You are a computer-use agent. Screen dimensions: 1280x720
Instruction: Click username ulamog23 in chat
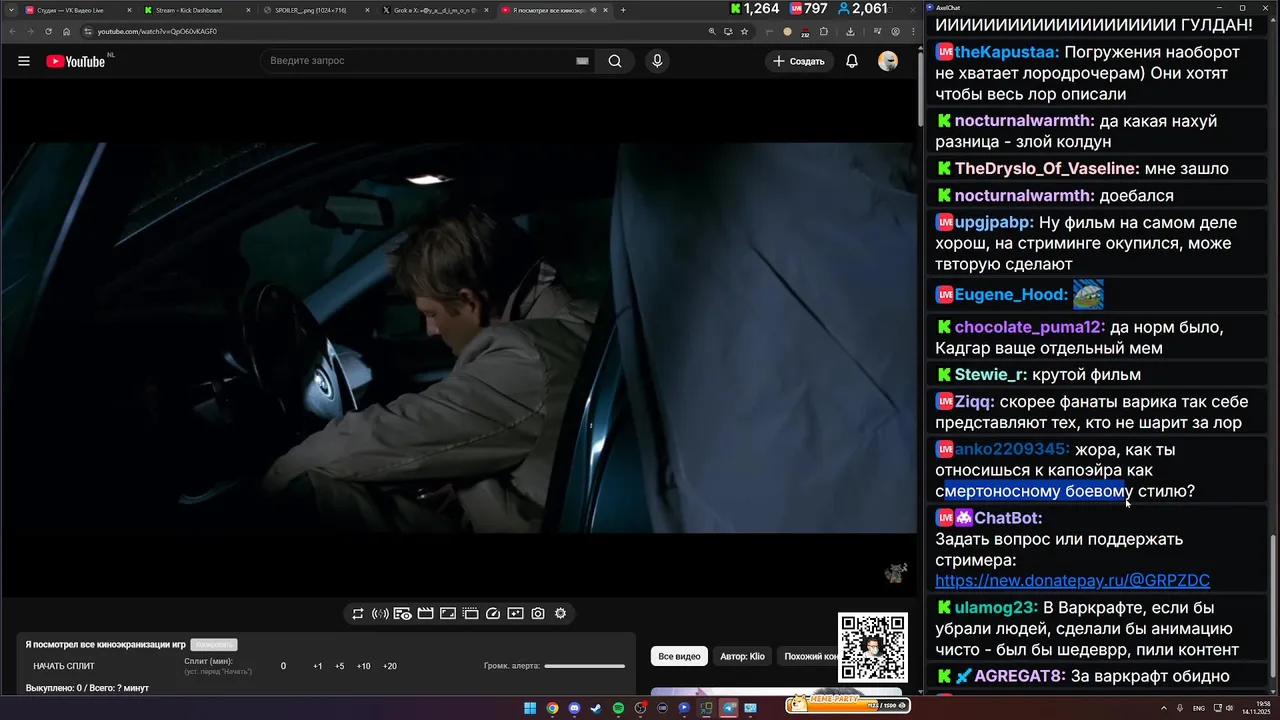[x=996, y=608]
